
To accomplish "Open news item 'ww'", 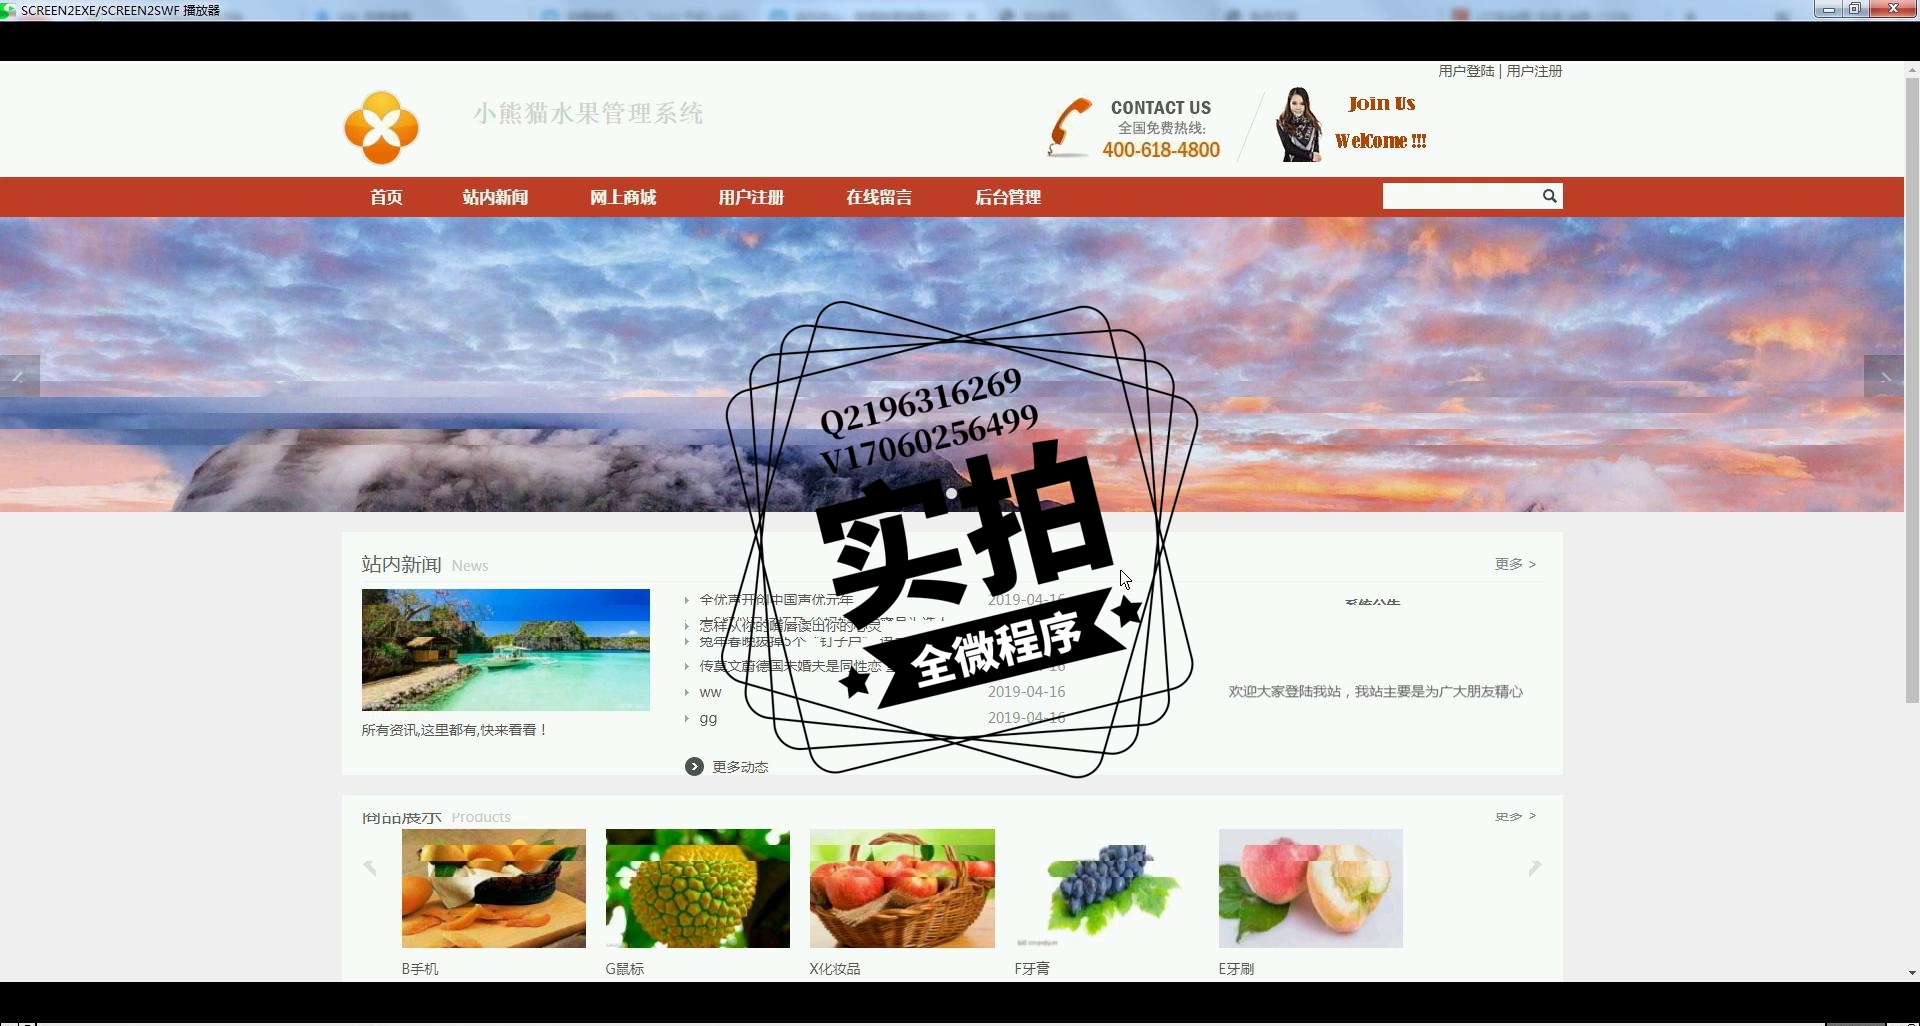I will tap(710, 692).
